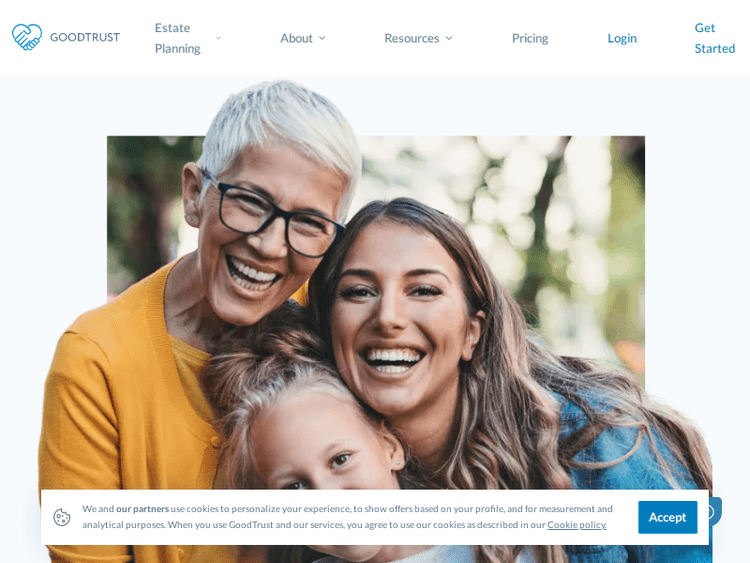Open the bold 'our partners' link
The image size is (750, 563).
143,508
